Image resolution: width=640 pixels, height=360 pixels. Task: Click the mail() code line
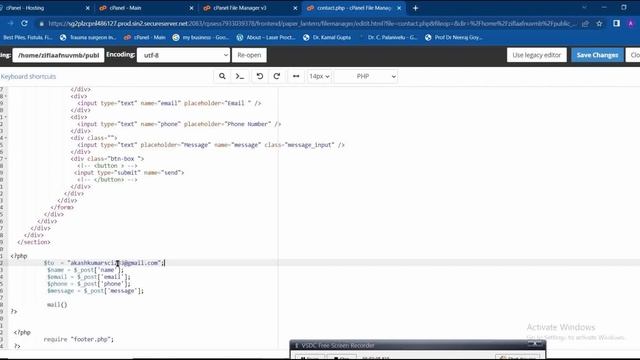pos(57,304)
